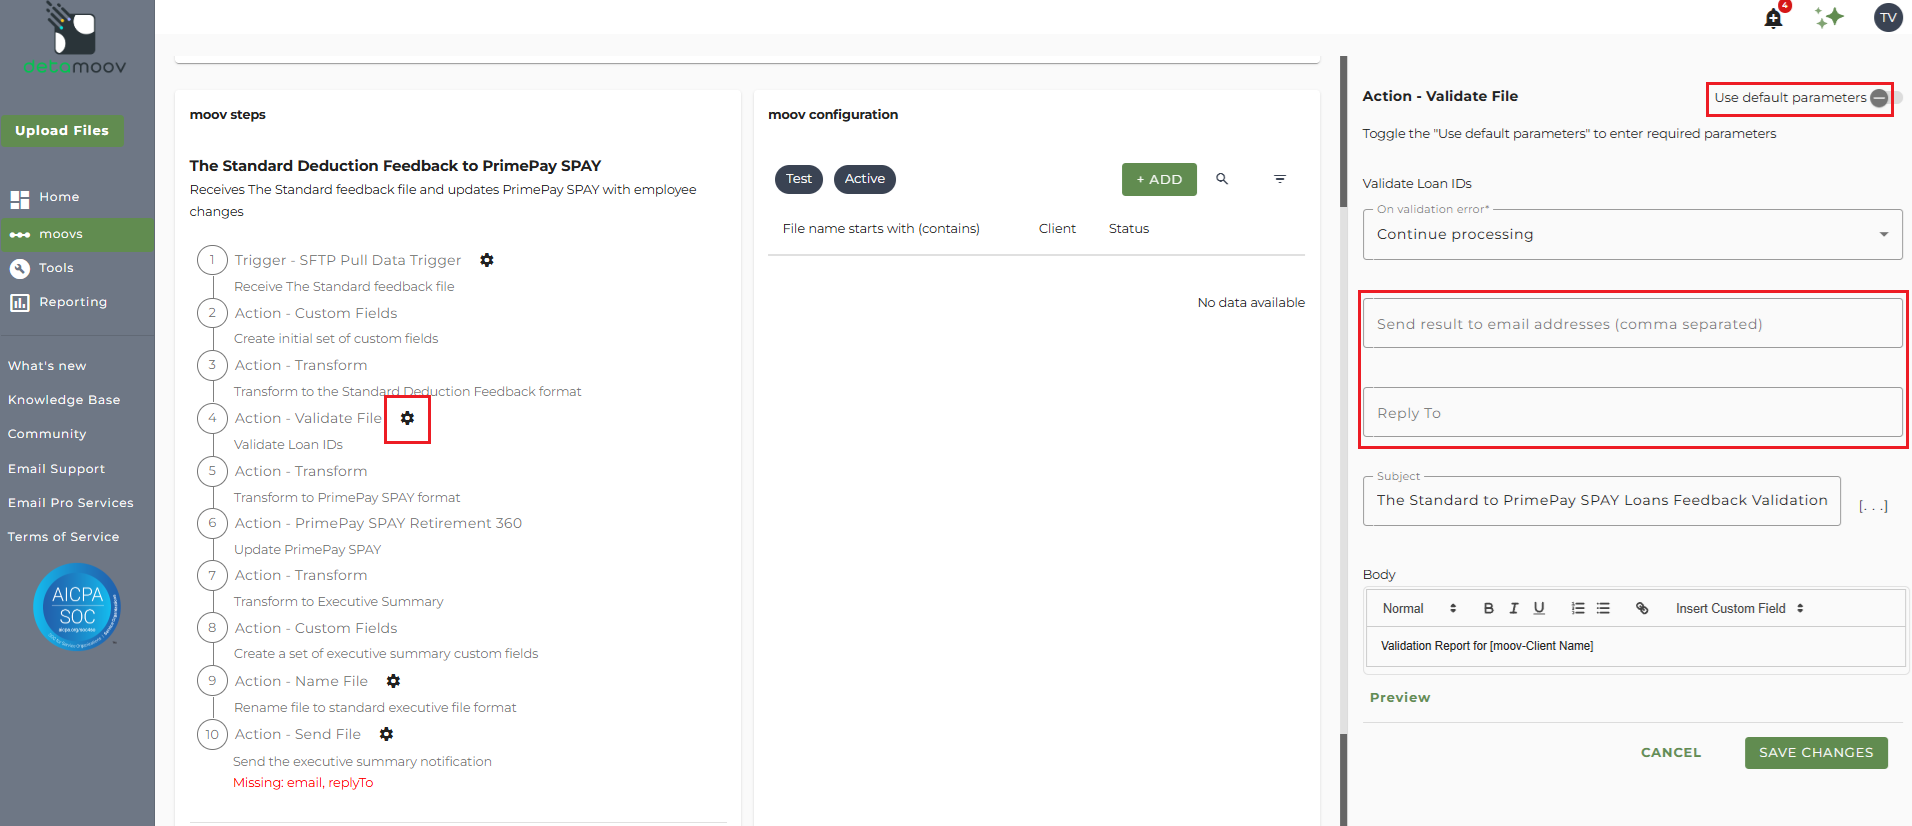This screenshot has width=1912, height=826.
Task: Click the + ADD configuration button
Action: pos(1159,179)
